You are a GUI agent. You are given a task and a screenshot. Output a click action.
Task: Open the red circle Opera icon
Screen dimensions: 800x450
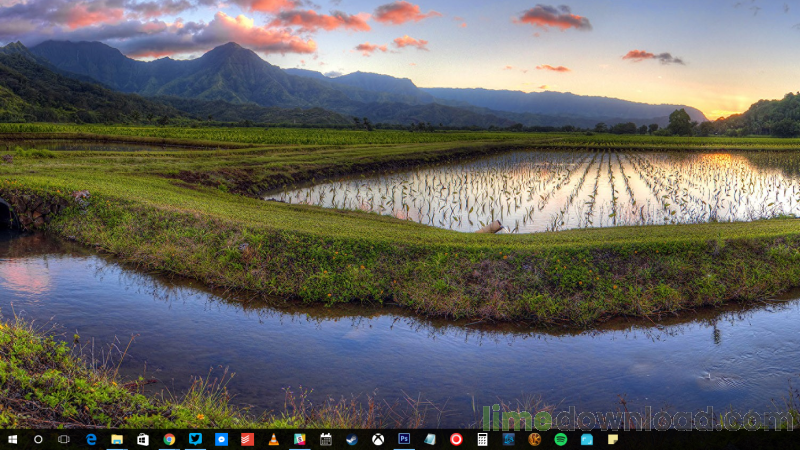click(x=456, y=439)
